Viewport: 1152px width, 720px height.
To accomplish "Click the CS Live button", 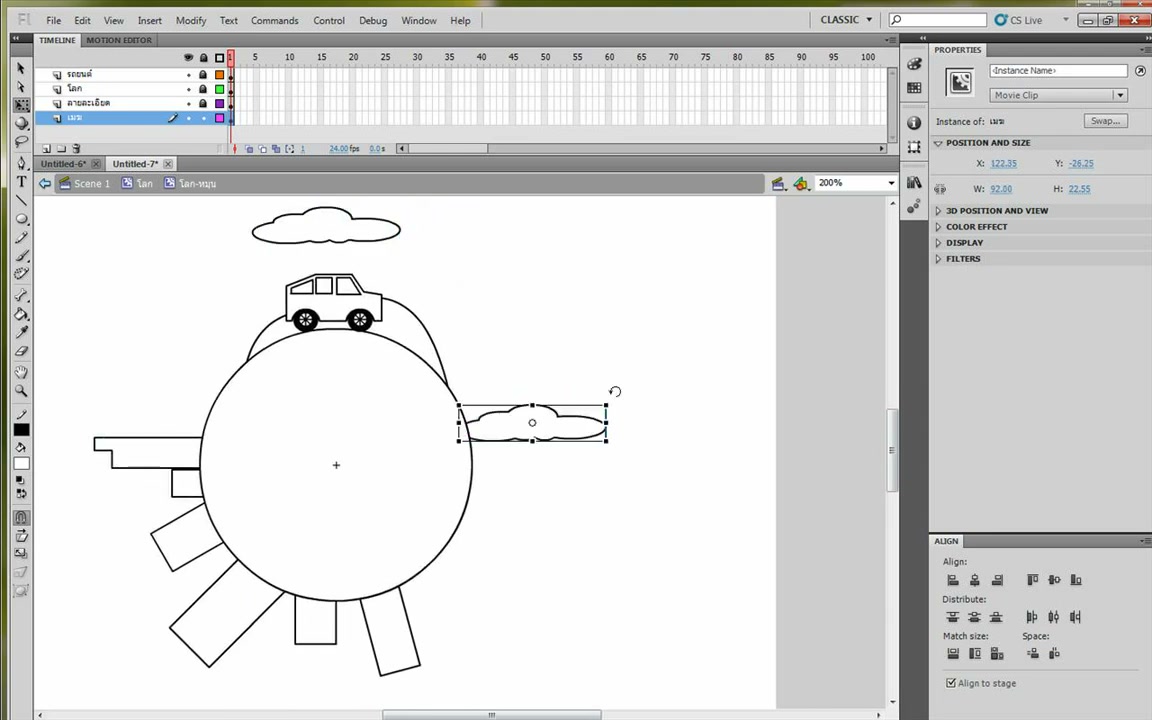I will point(1019,20).
